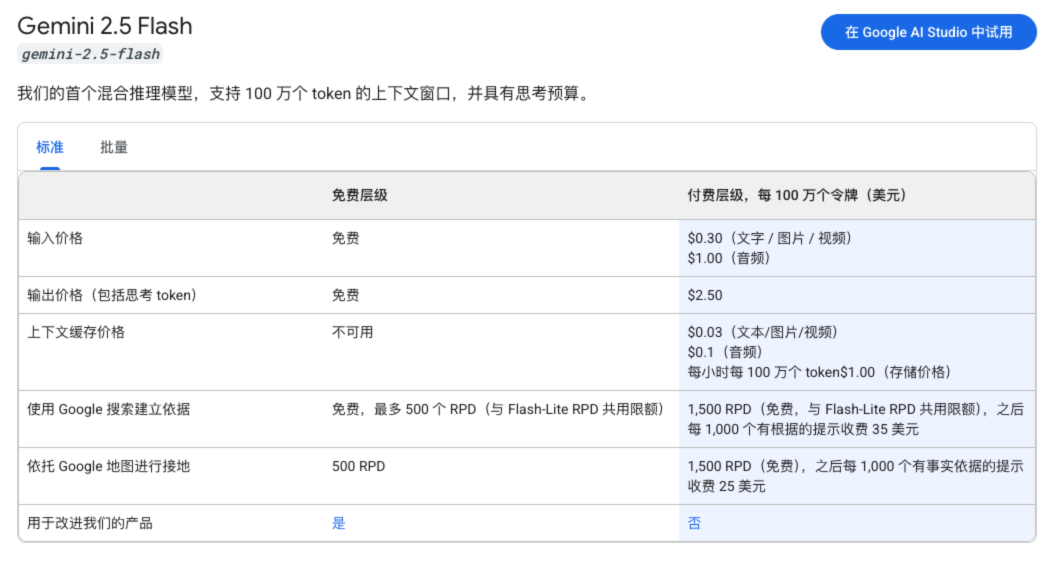Screen dimensions: 1046x563
Task: Click the $2.50 output price cell
Action: pyautogui.click(x=705, y=295)
